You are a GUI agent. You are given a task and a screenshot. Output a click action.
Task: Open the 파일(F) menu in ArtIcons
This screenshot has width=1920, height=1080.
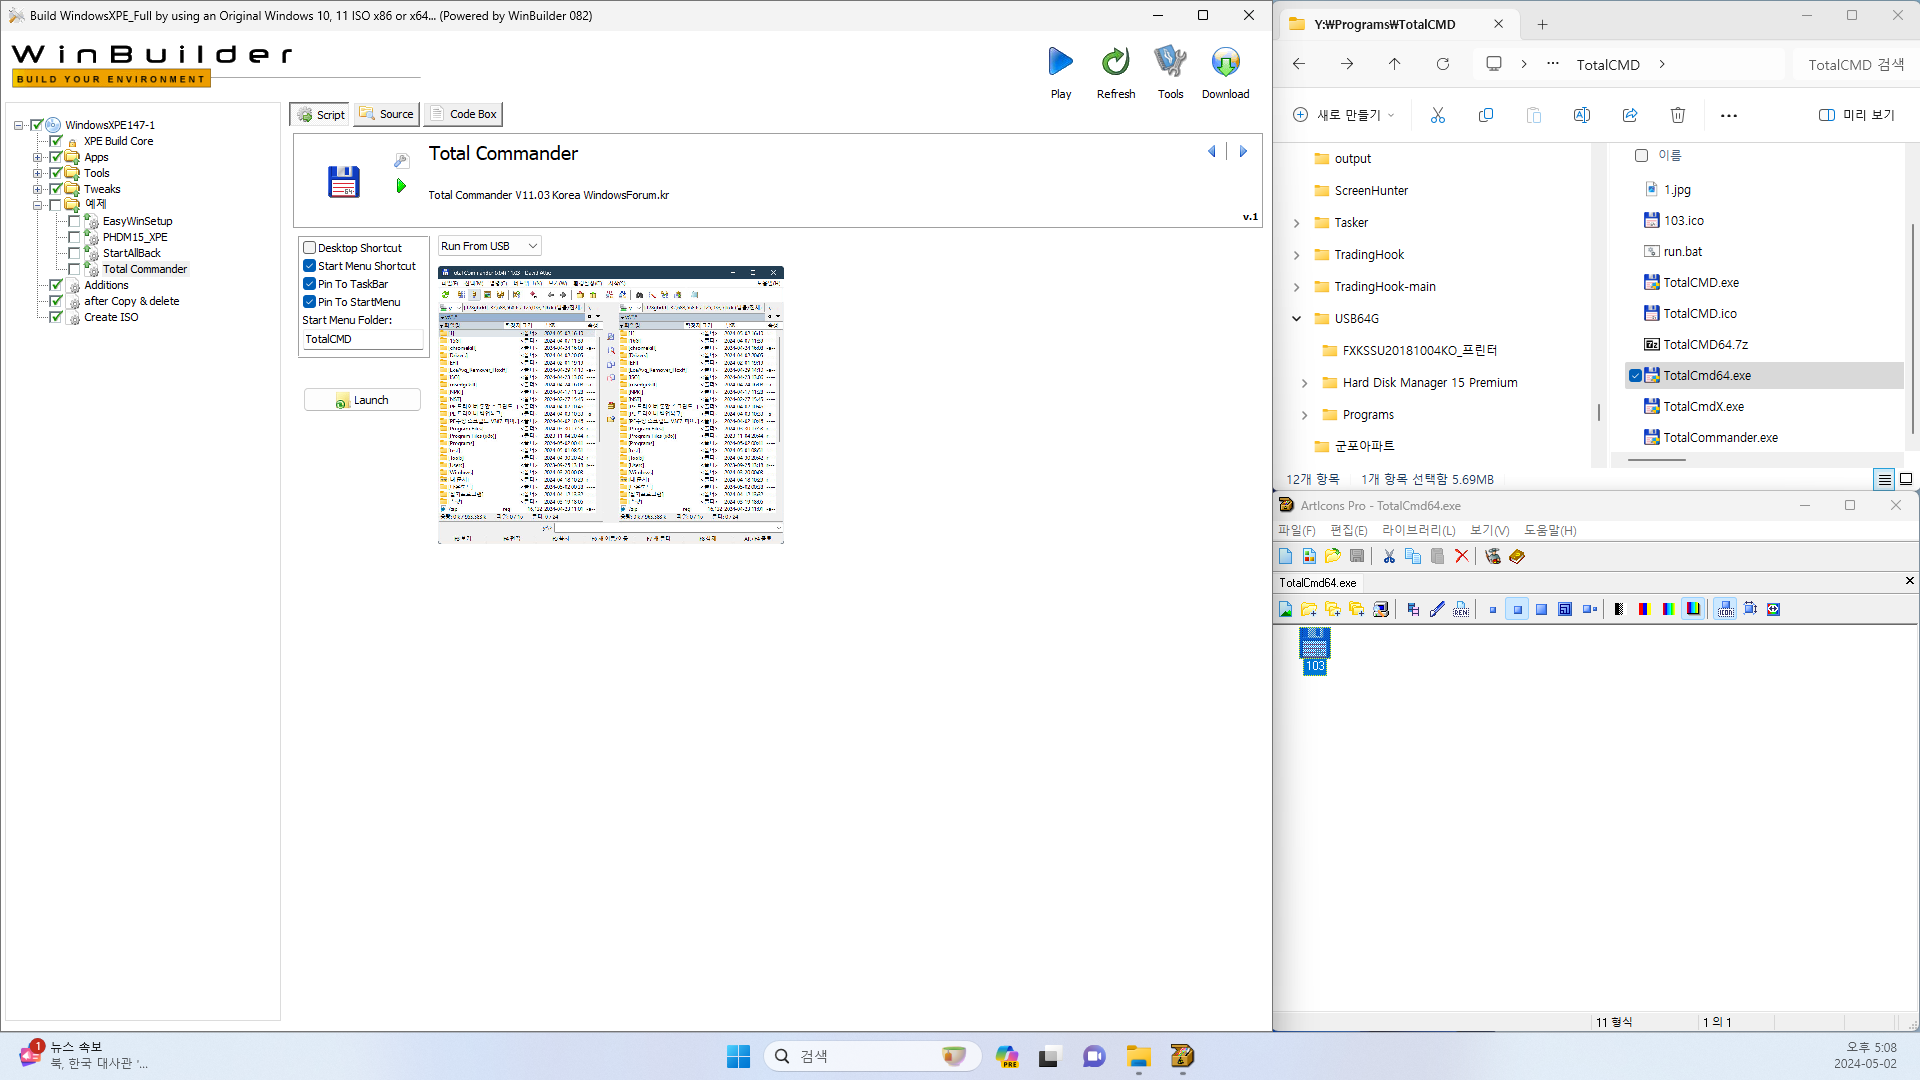pyautogui.click(x=1297, y=530)
